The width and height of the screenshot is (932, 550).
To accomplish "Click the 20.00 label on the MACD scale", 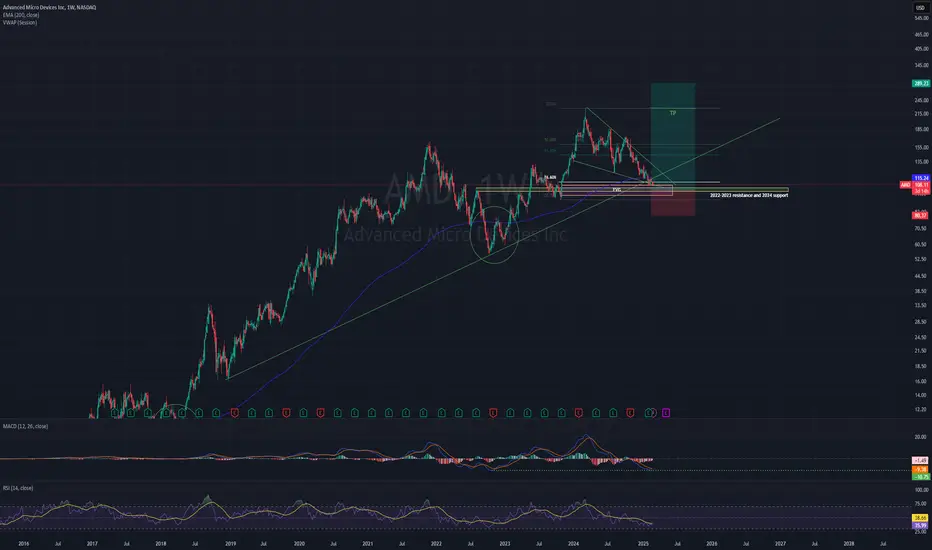I will point(922,437).
